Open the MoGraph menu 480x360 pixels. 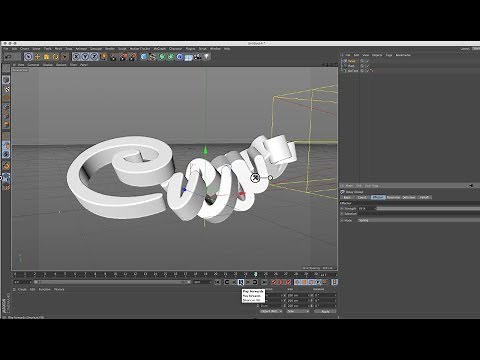(x=160, y=49)
